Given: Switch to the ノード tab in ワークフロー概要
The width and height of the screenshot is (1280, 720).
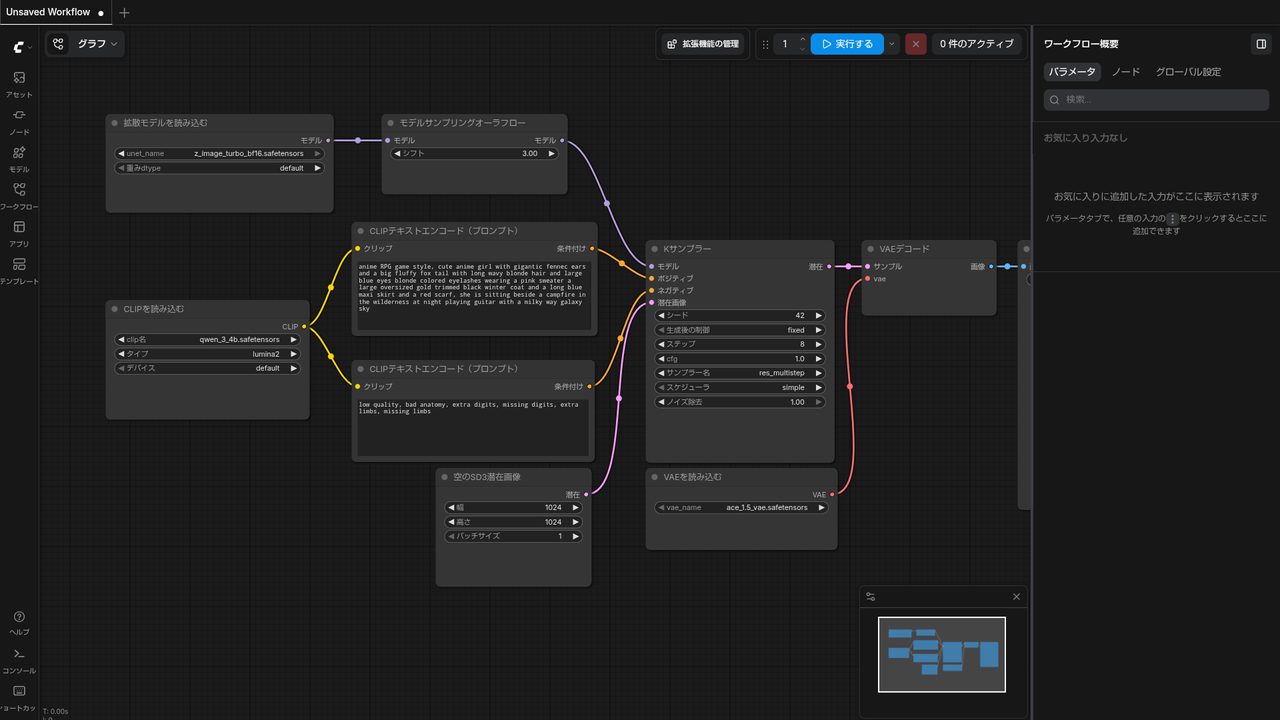Looking at the screenshot, I should click(x=1126, y=72).
